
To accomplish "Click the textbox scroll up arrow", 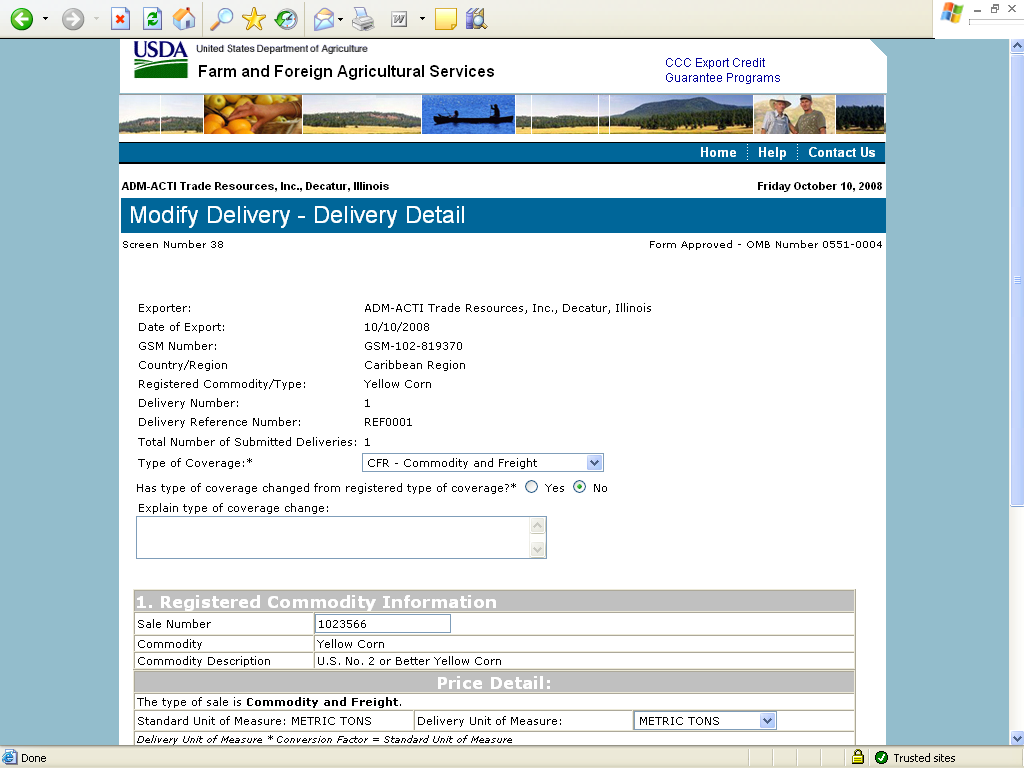I will coord(537,526).
